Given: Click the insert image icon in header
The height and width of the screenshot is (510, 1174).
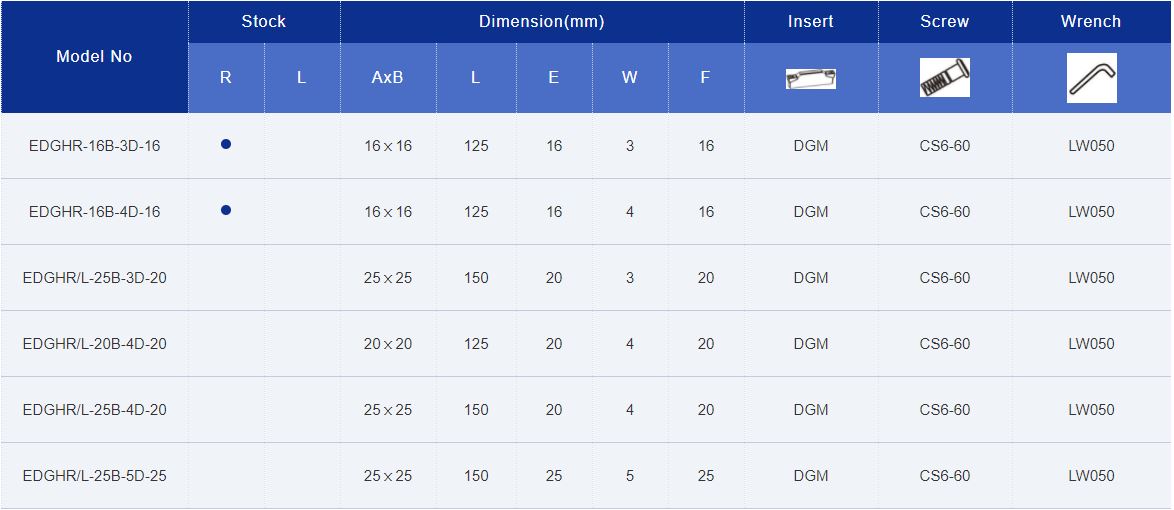Looking at the screenshot, I should click(x=811, y=79).
